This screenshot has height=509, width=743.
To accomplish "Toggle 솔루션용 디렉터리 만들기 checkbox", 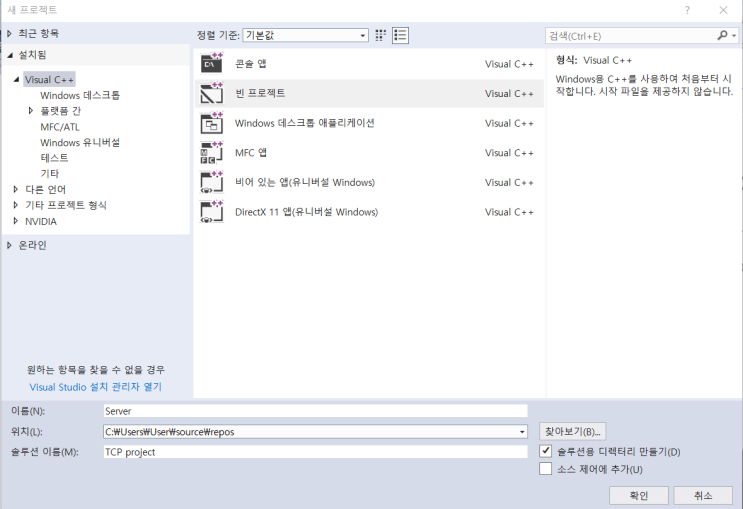I will tap(545, 451).
